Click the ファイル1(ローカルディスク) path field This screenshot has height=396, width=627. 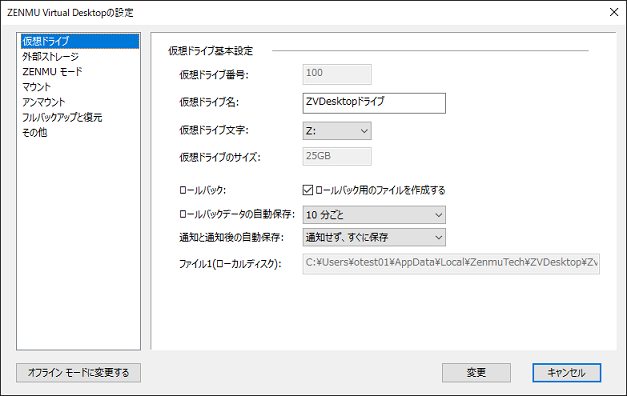(451, 264)
